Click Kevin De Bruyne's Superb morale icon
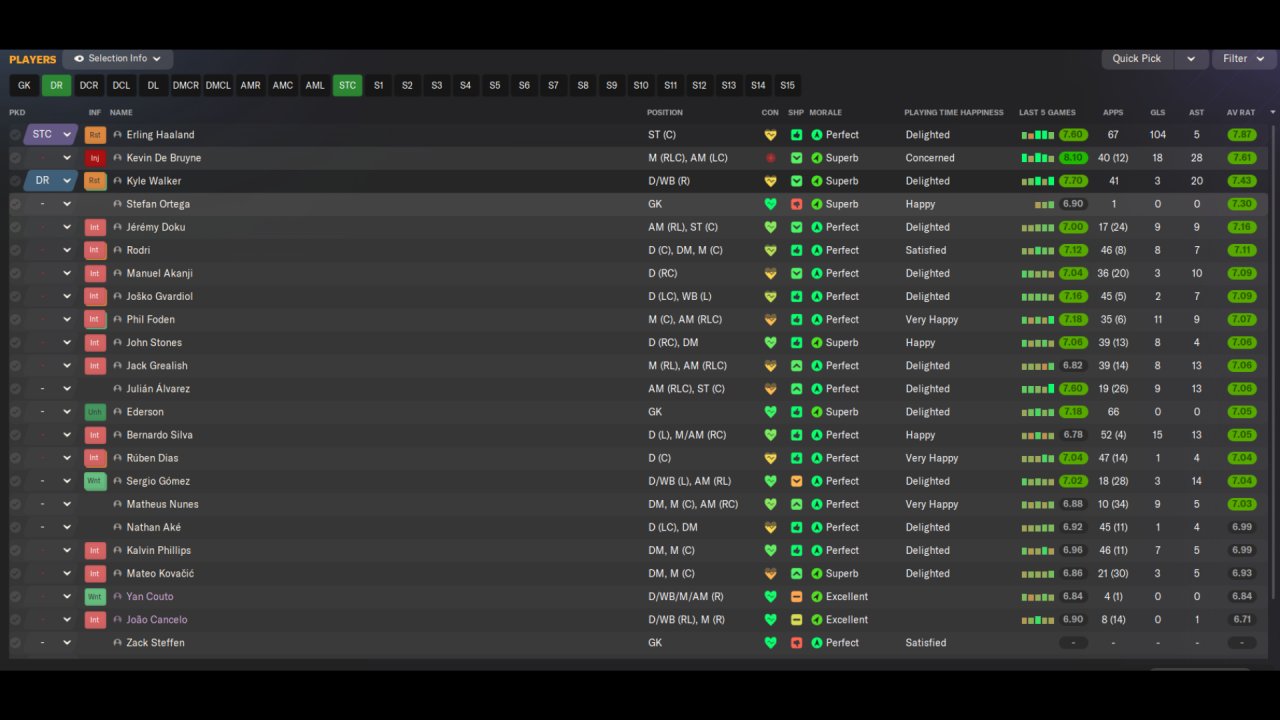1280x720 pixels. pos(816,158)
